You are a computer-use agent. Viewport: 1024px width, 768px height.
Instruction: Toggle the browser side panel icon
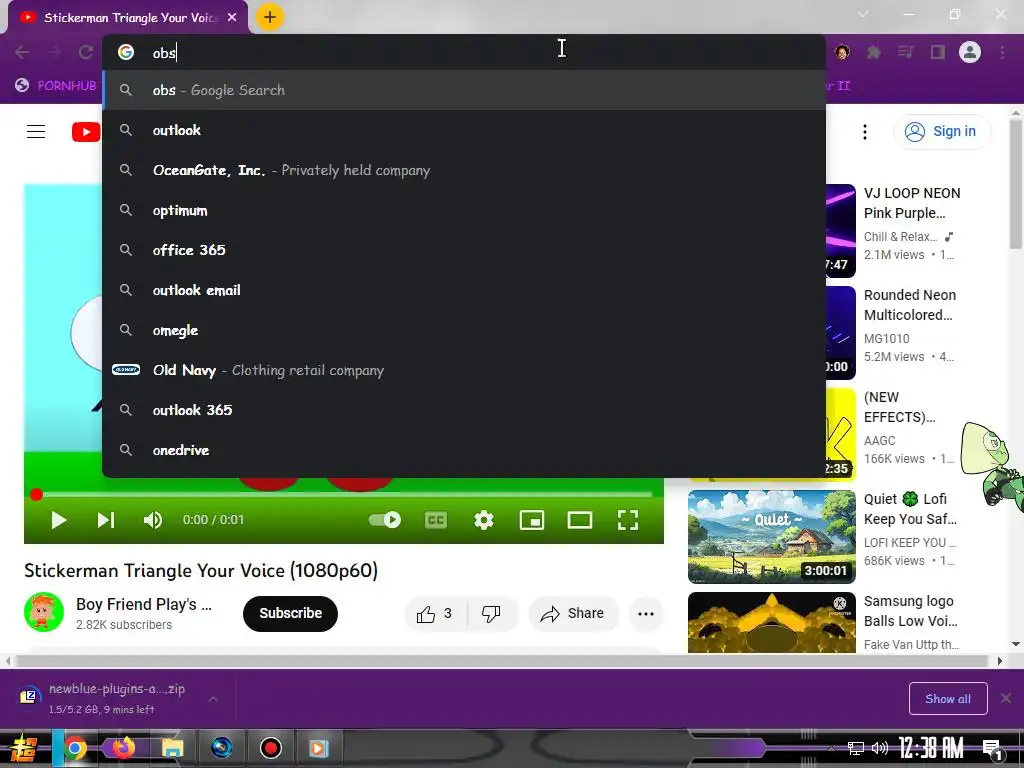coord(938,52)
